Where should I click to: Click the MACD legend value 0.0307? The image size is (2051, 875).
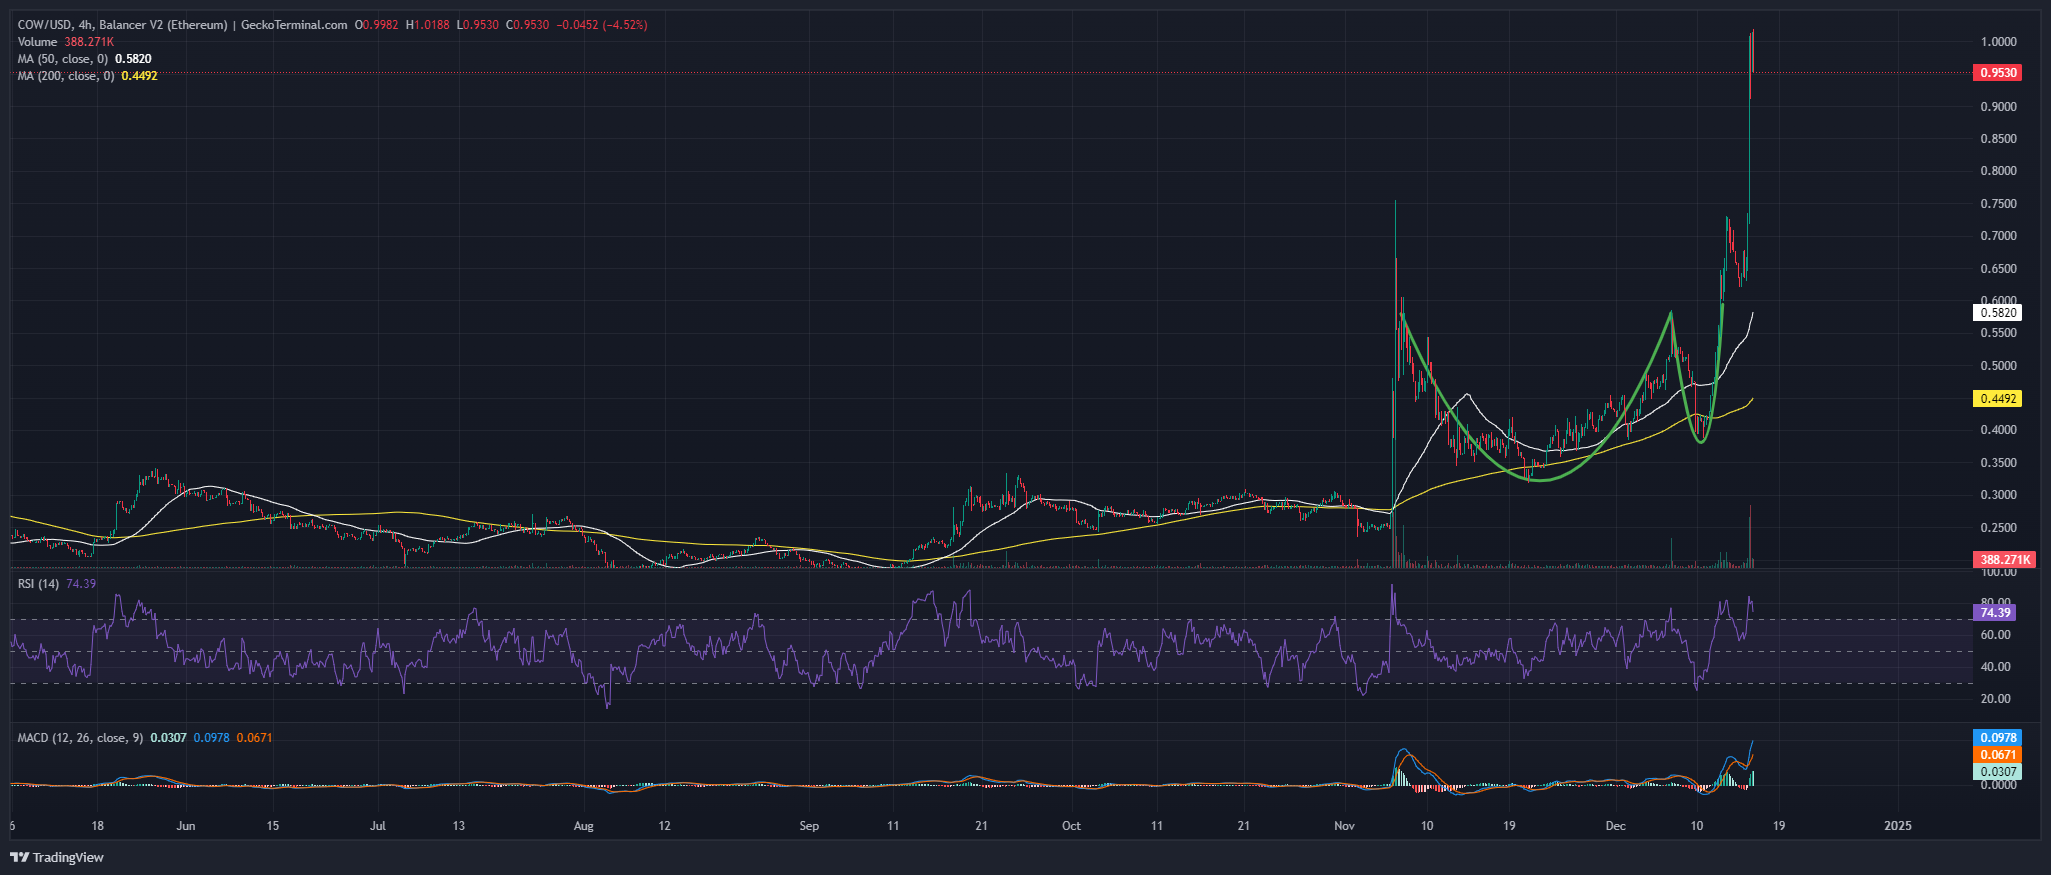point(168,738)
